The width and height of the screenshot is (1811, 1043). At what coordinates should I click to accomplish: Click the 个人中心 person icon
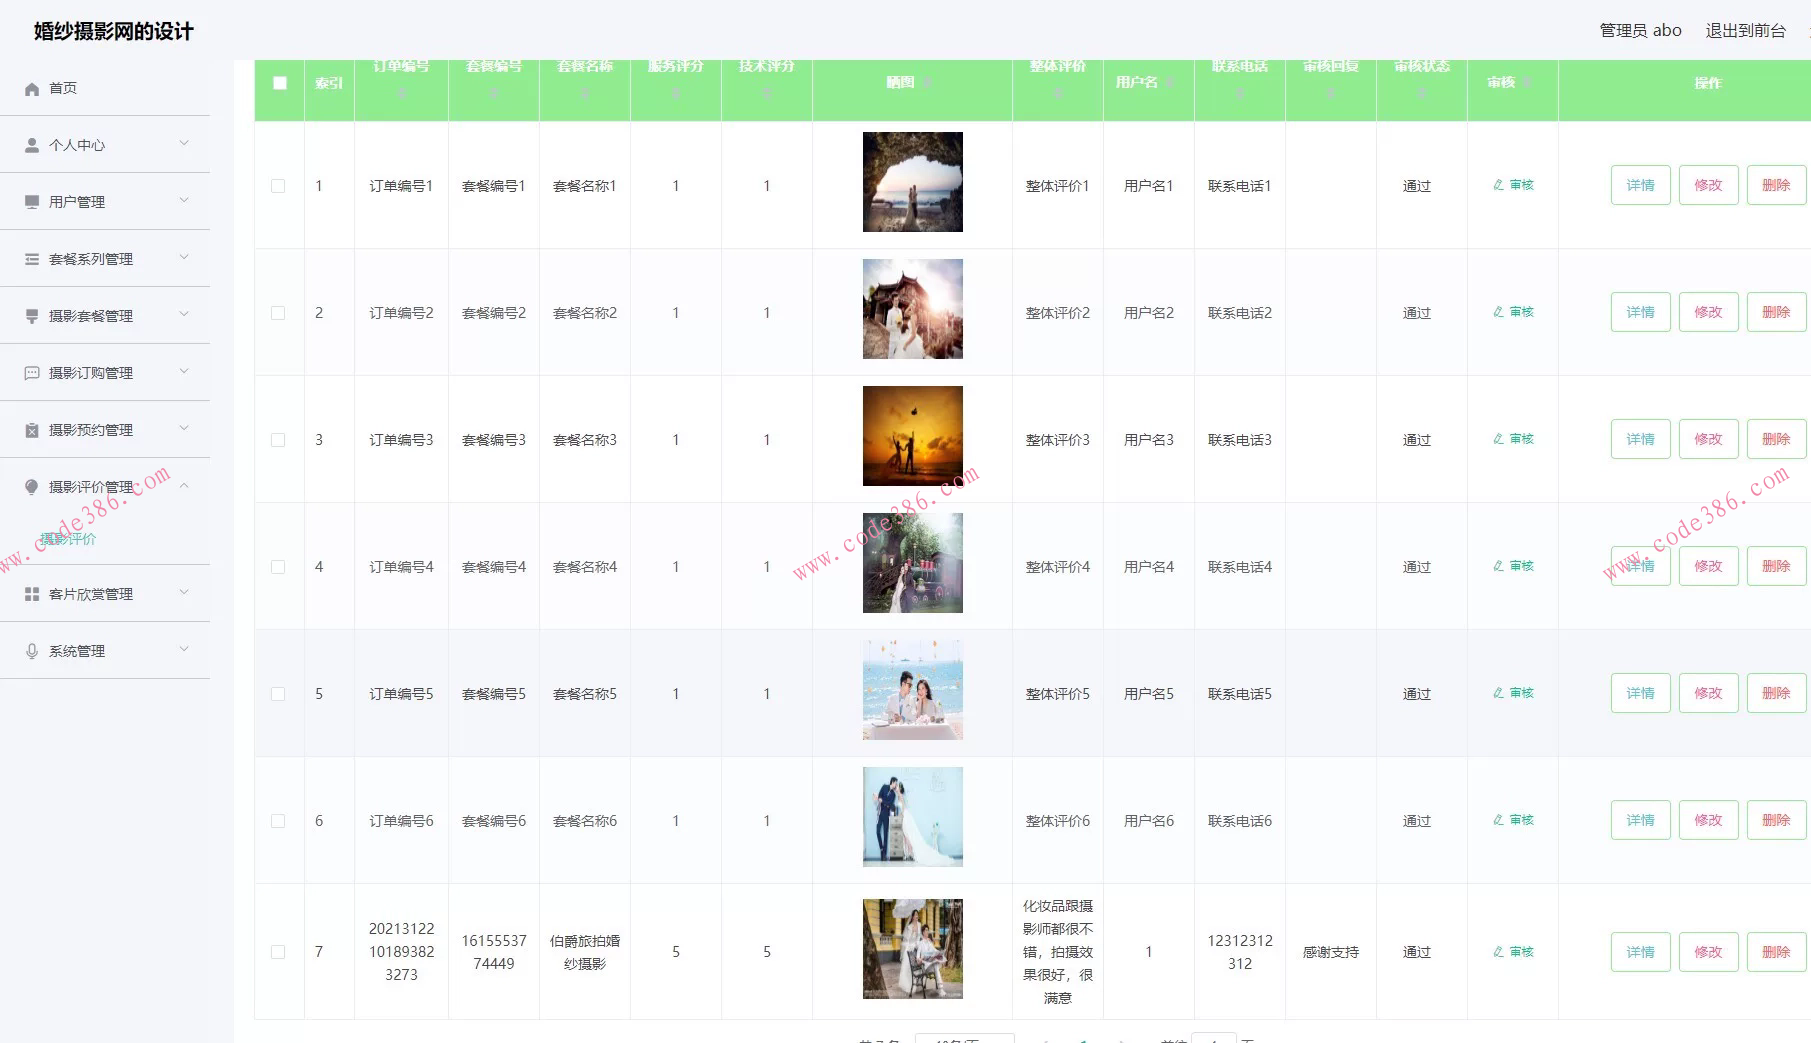pyautogui.click(x=32, y=145)
